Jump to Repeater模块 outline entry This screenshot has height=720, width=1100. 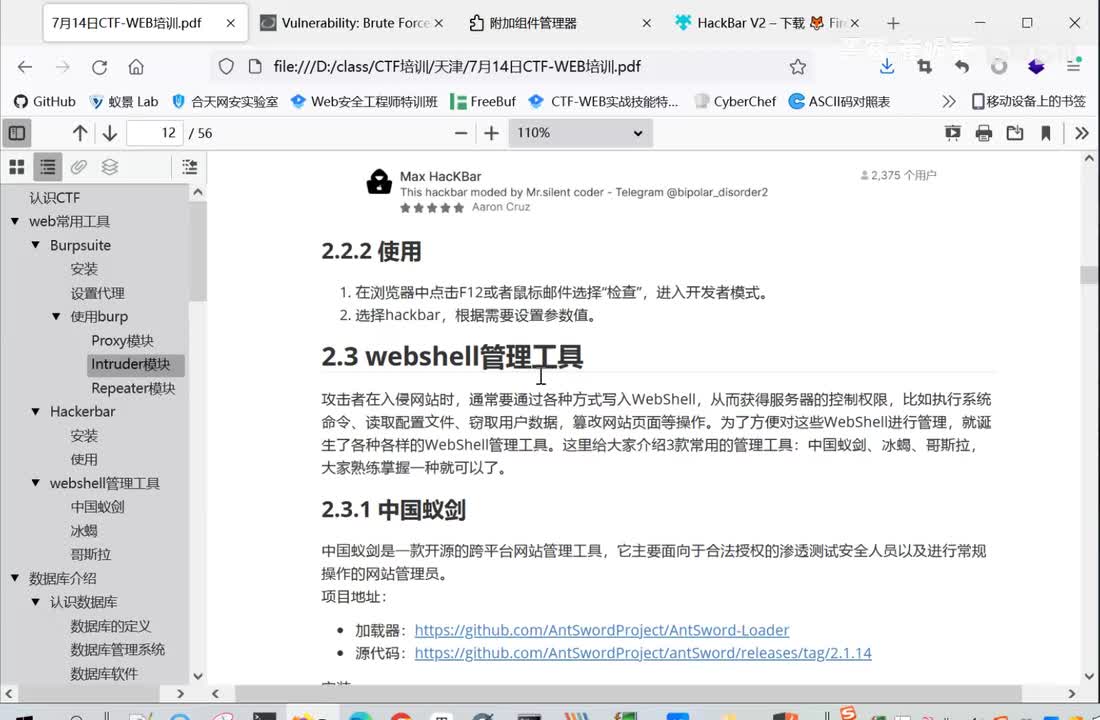point(133,388)
